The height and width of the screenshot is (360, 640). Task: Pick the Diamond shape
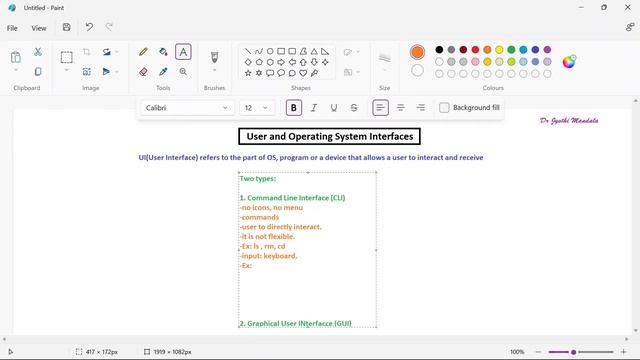click(x=248, y=62)
